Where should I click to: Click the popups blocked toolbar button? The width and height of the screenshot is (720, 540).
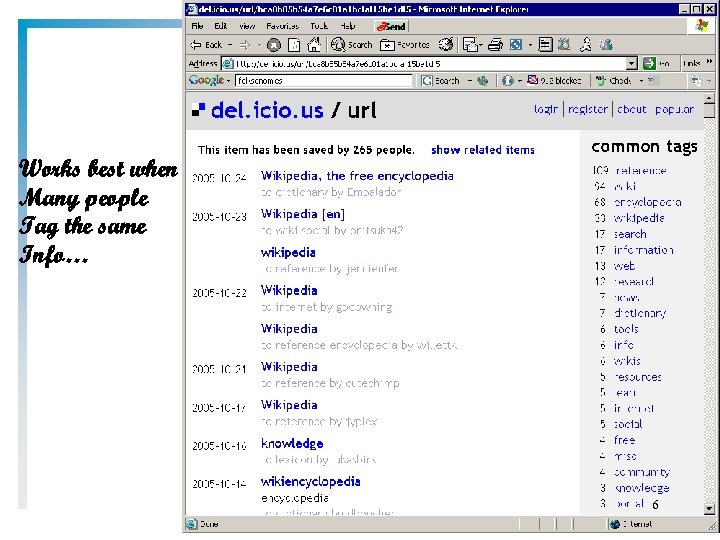[554, 81]
